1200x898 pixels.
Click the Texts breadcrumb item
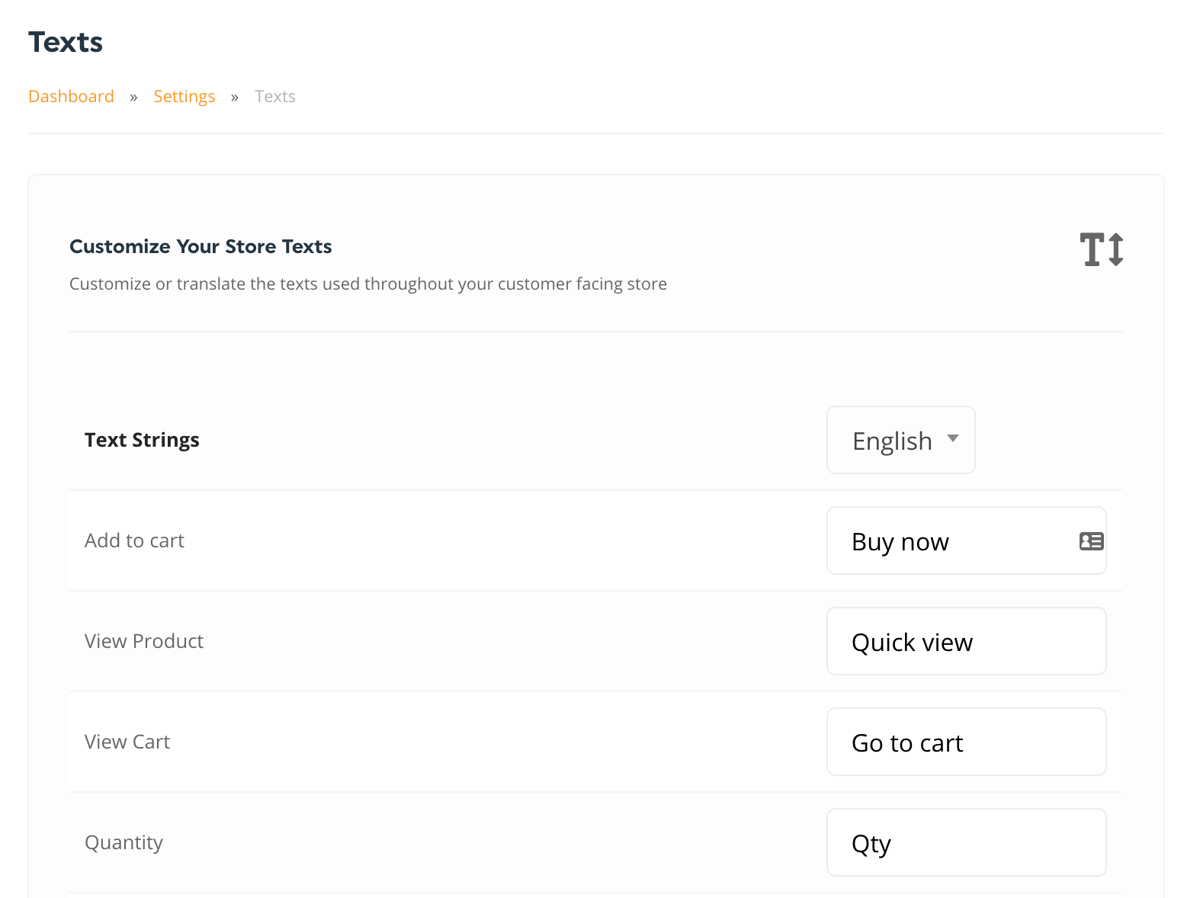[x=275, y=96]
